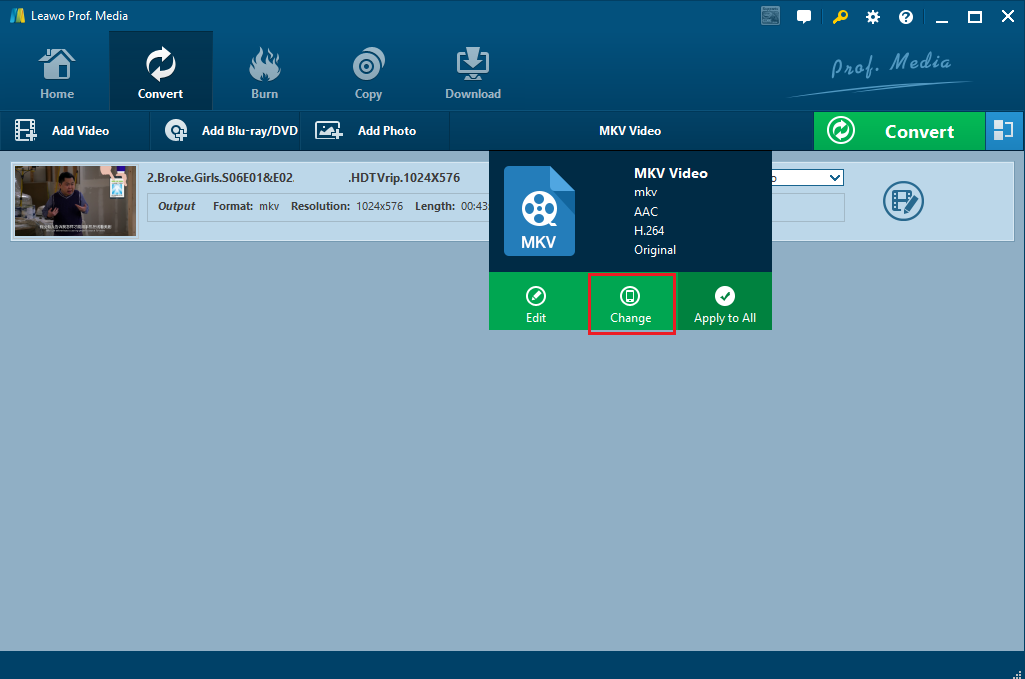Open the feedback speech bubble icon
1025x679 pixels.
coord(803,17)
